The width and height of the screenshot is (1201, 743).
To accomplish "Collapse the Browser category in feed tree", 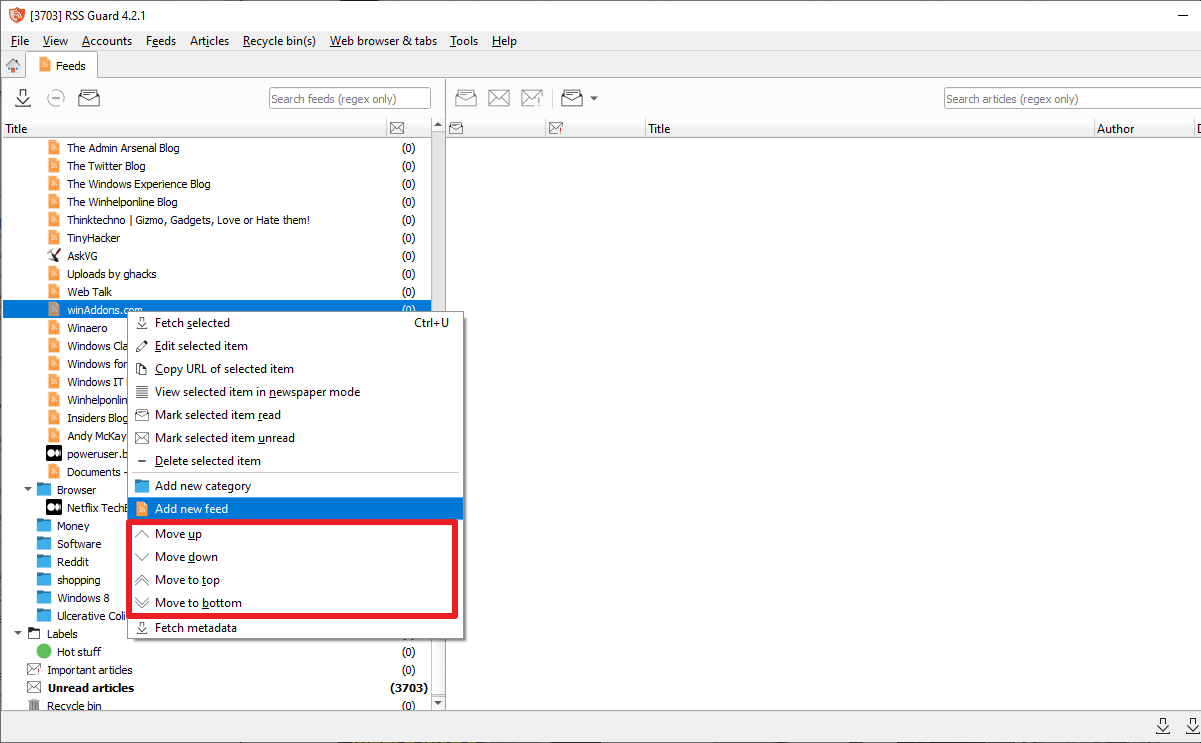I will (28, 490).
